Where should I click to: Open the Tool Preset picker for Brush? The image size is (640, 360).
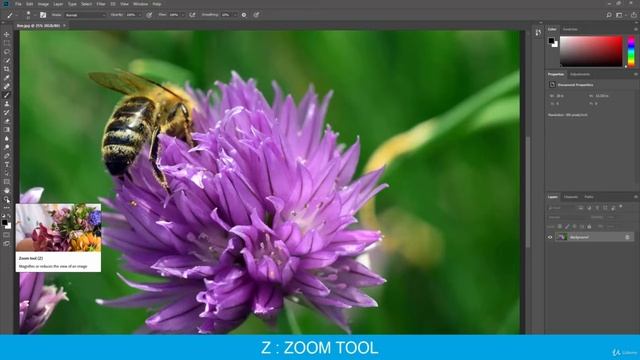click(x=11, y=15)
